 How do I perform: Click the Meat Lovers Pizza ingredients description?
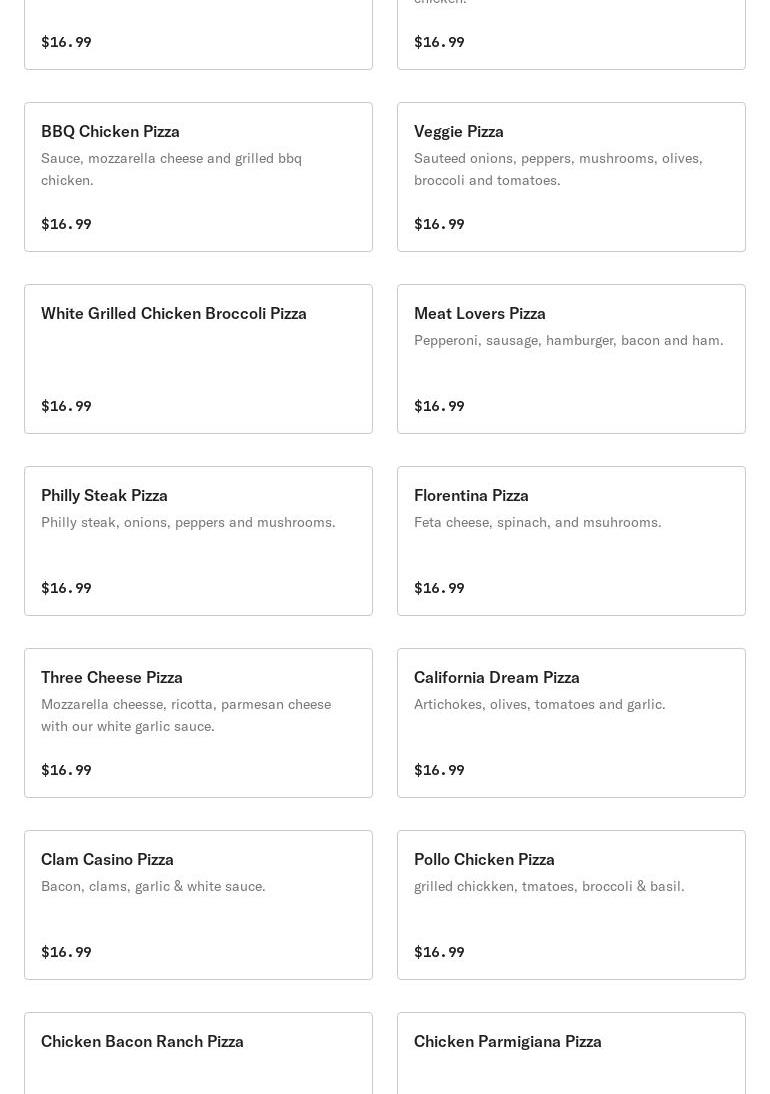[x=568, y=340]
